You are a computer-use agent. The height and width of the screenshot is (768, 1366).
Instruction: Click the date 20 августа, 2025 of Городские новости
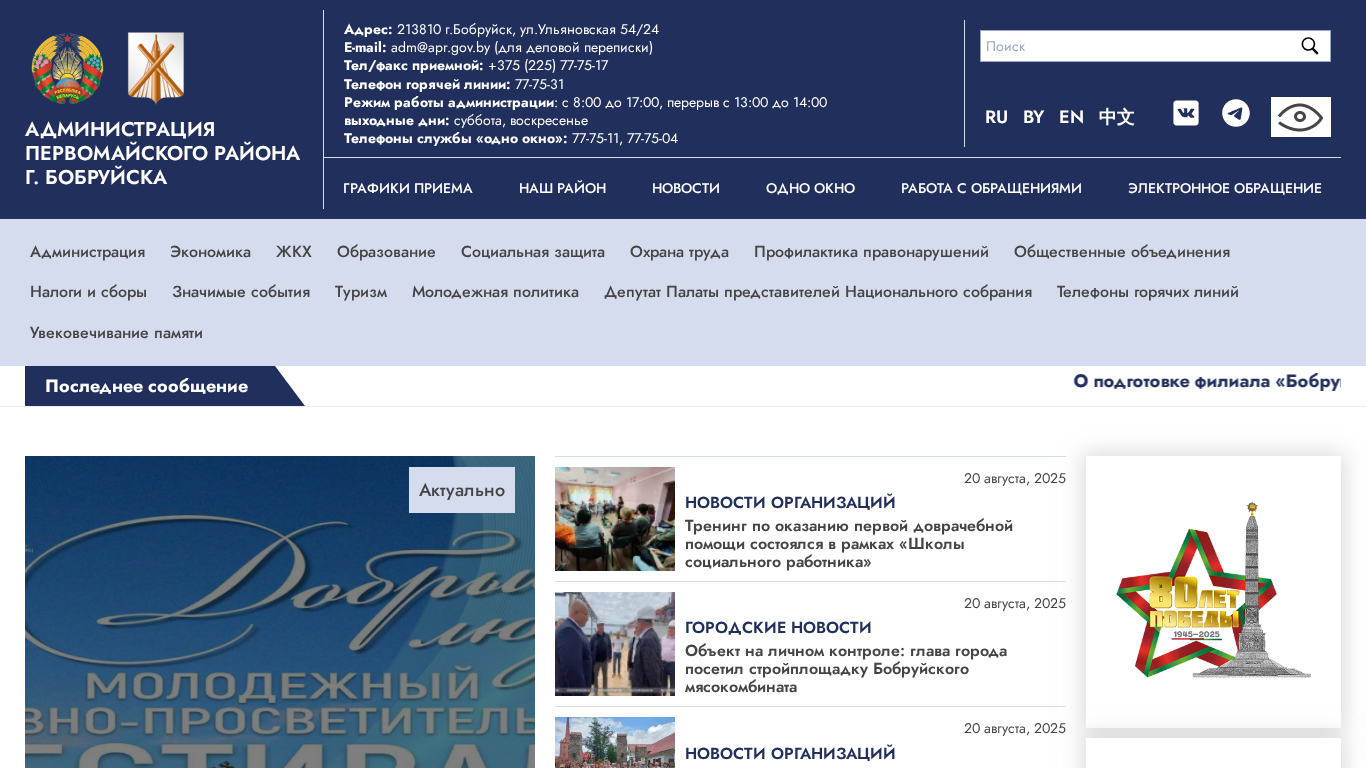1015,603
